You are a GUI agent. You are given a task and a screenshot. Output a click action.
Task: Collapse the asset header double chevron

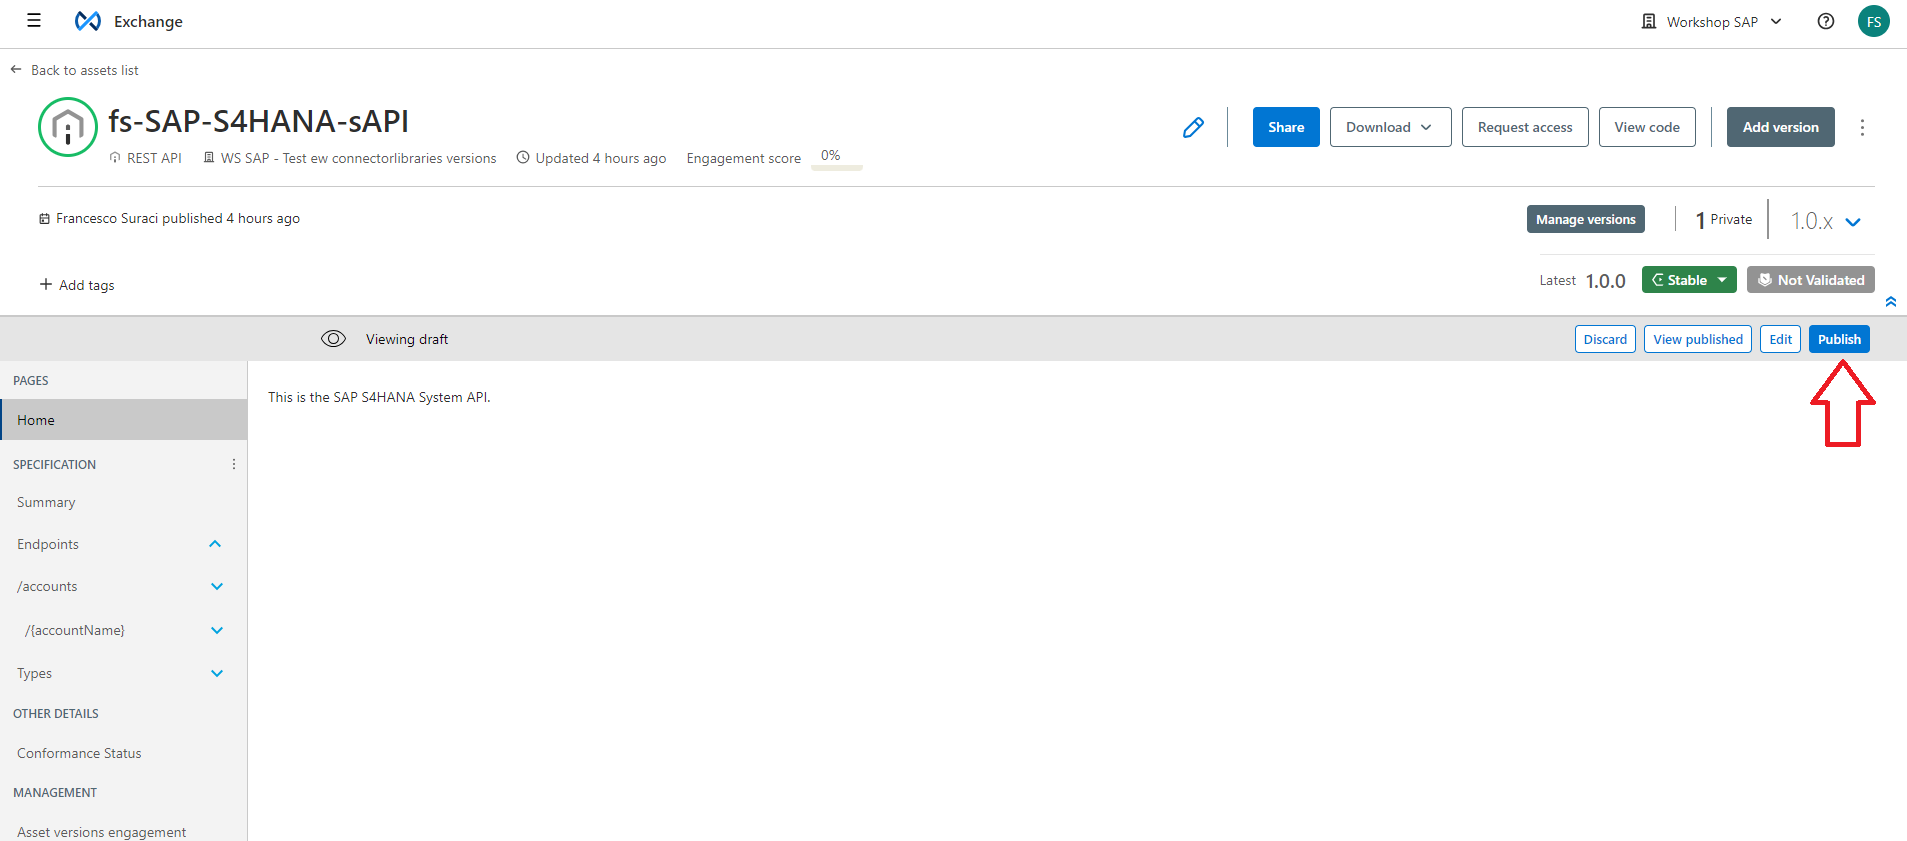tap(1891, 301)
